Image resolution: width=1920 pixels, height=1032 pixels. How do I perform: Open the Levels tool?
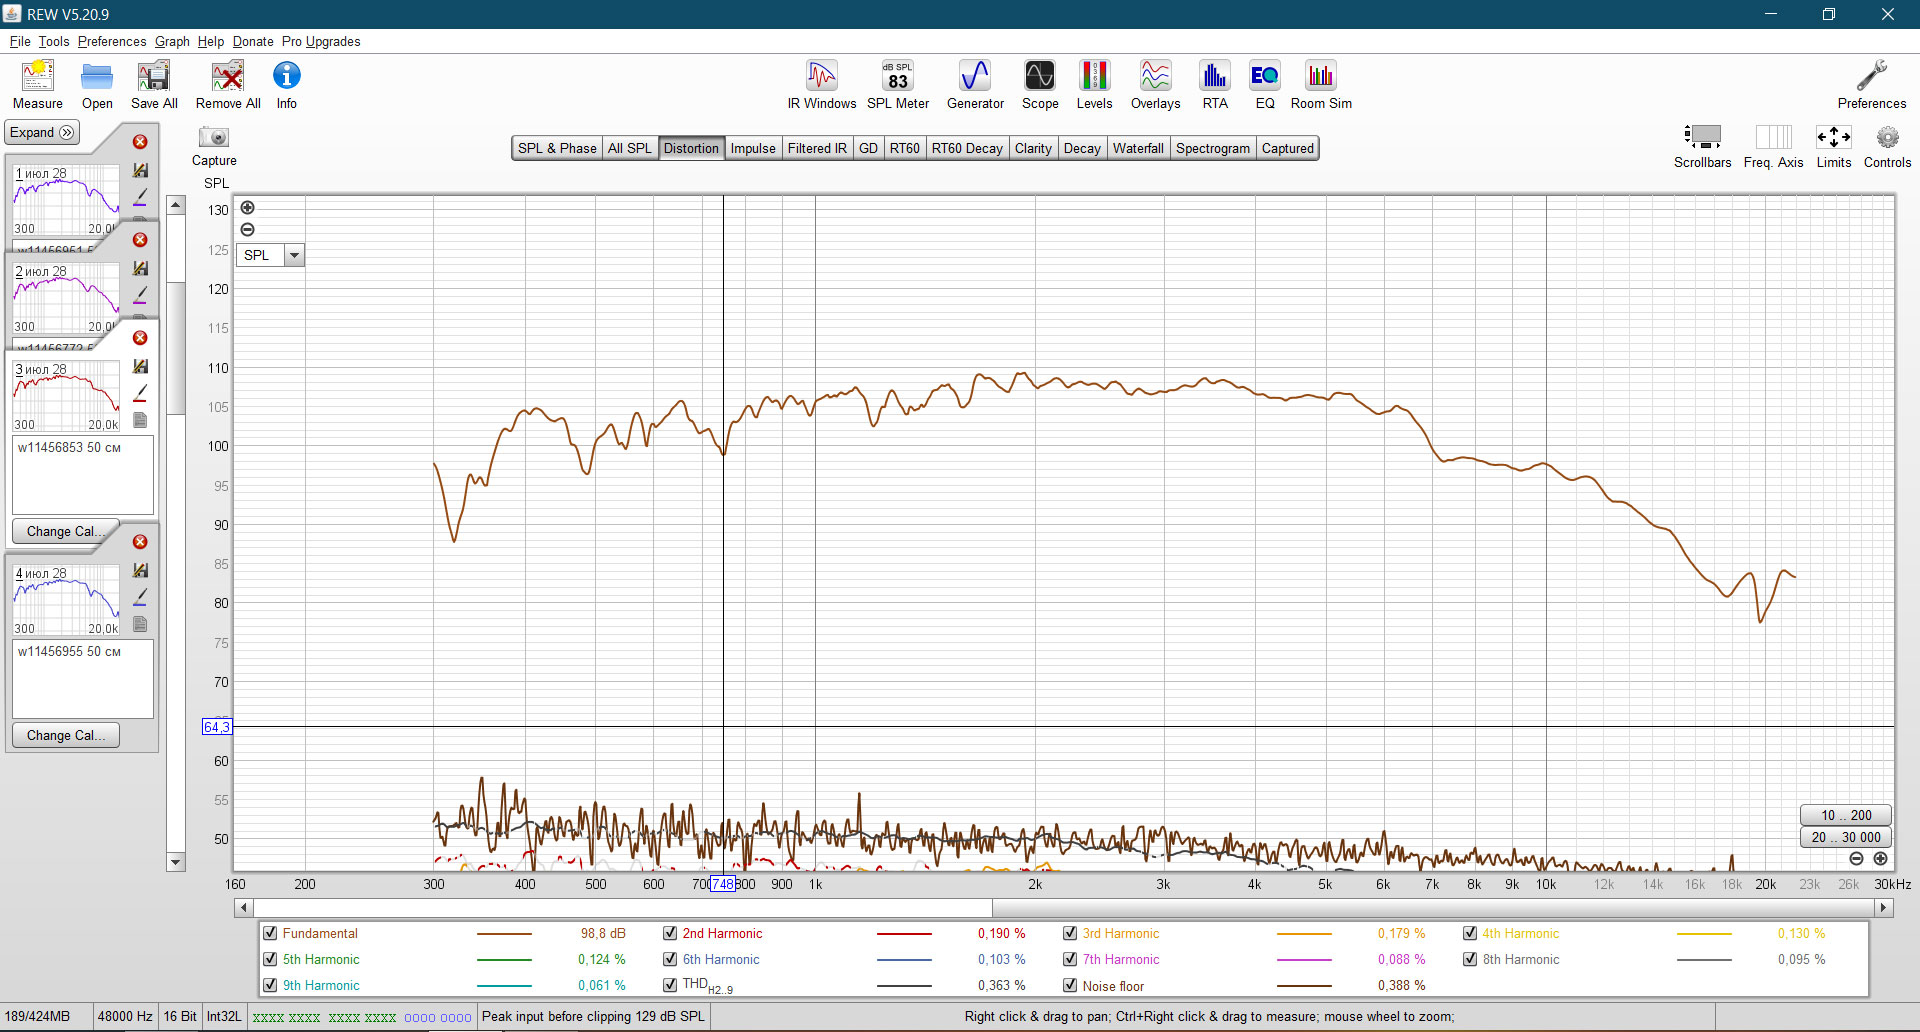point(1094,76)
